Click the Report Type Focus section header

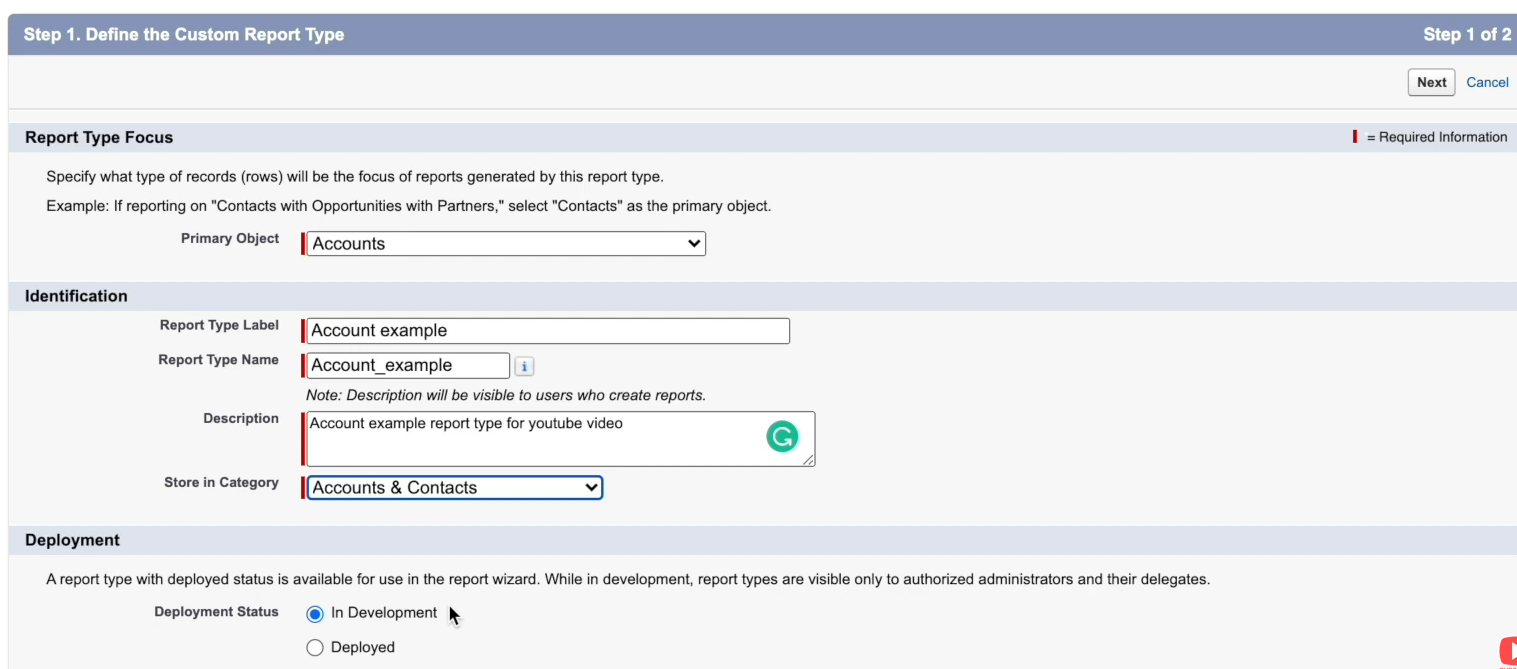click(99, 137)
